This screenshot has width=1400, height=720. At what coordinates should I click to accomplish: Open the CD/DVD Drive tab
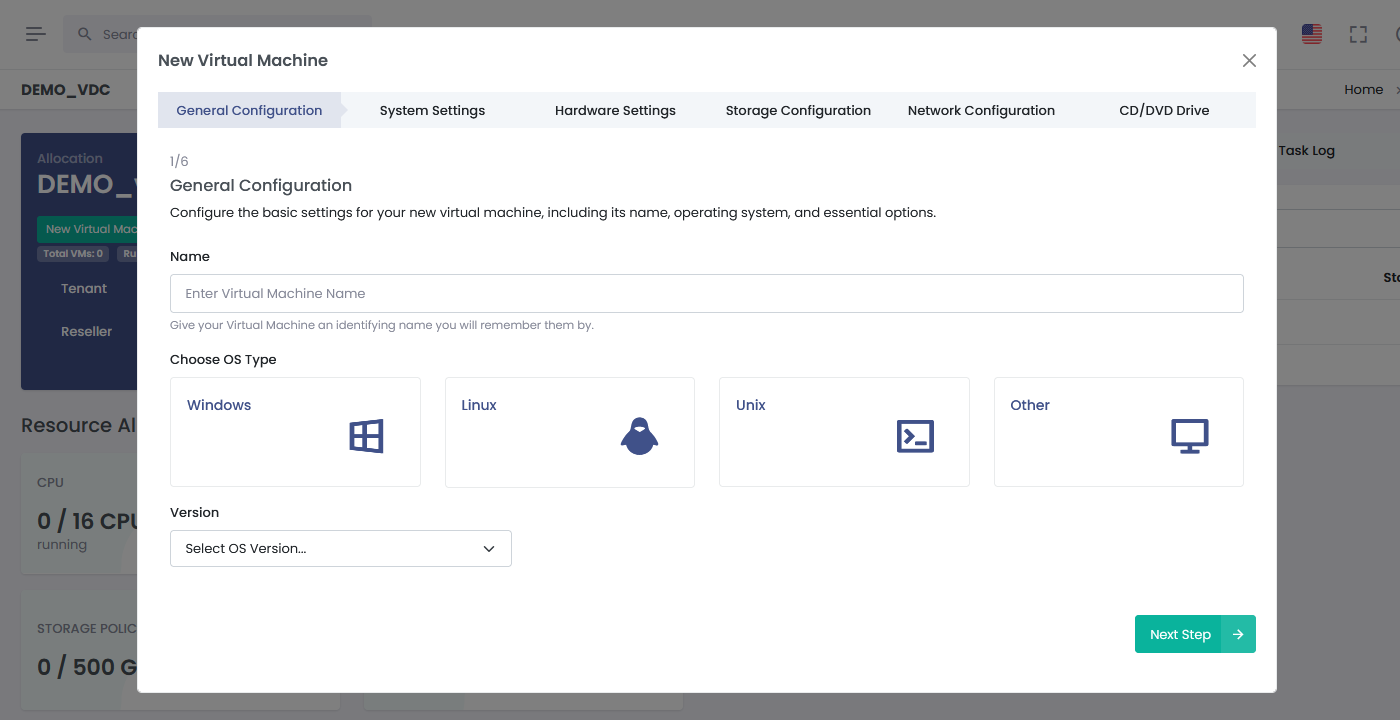[x=1164, y=110]
